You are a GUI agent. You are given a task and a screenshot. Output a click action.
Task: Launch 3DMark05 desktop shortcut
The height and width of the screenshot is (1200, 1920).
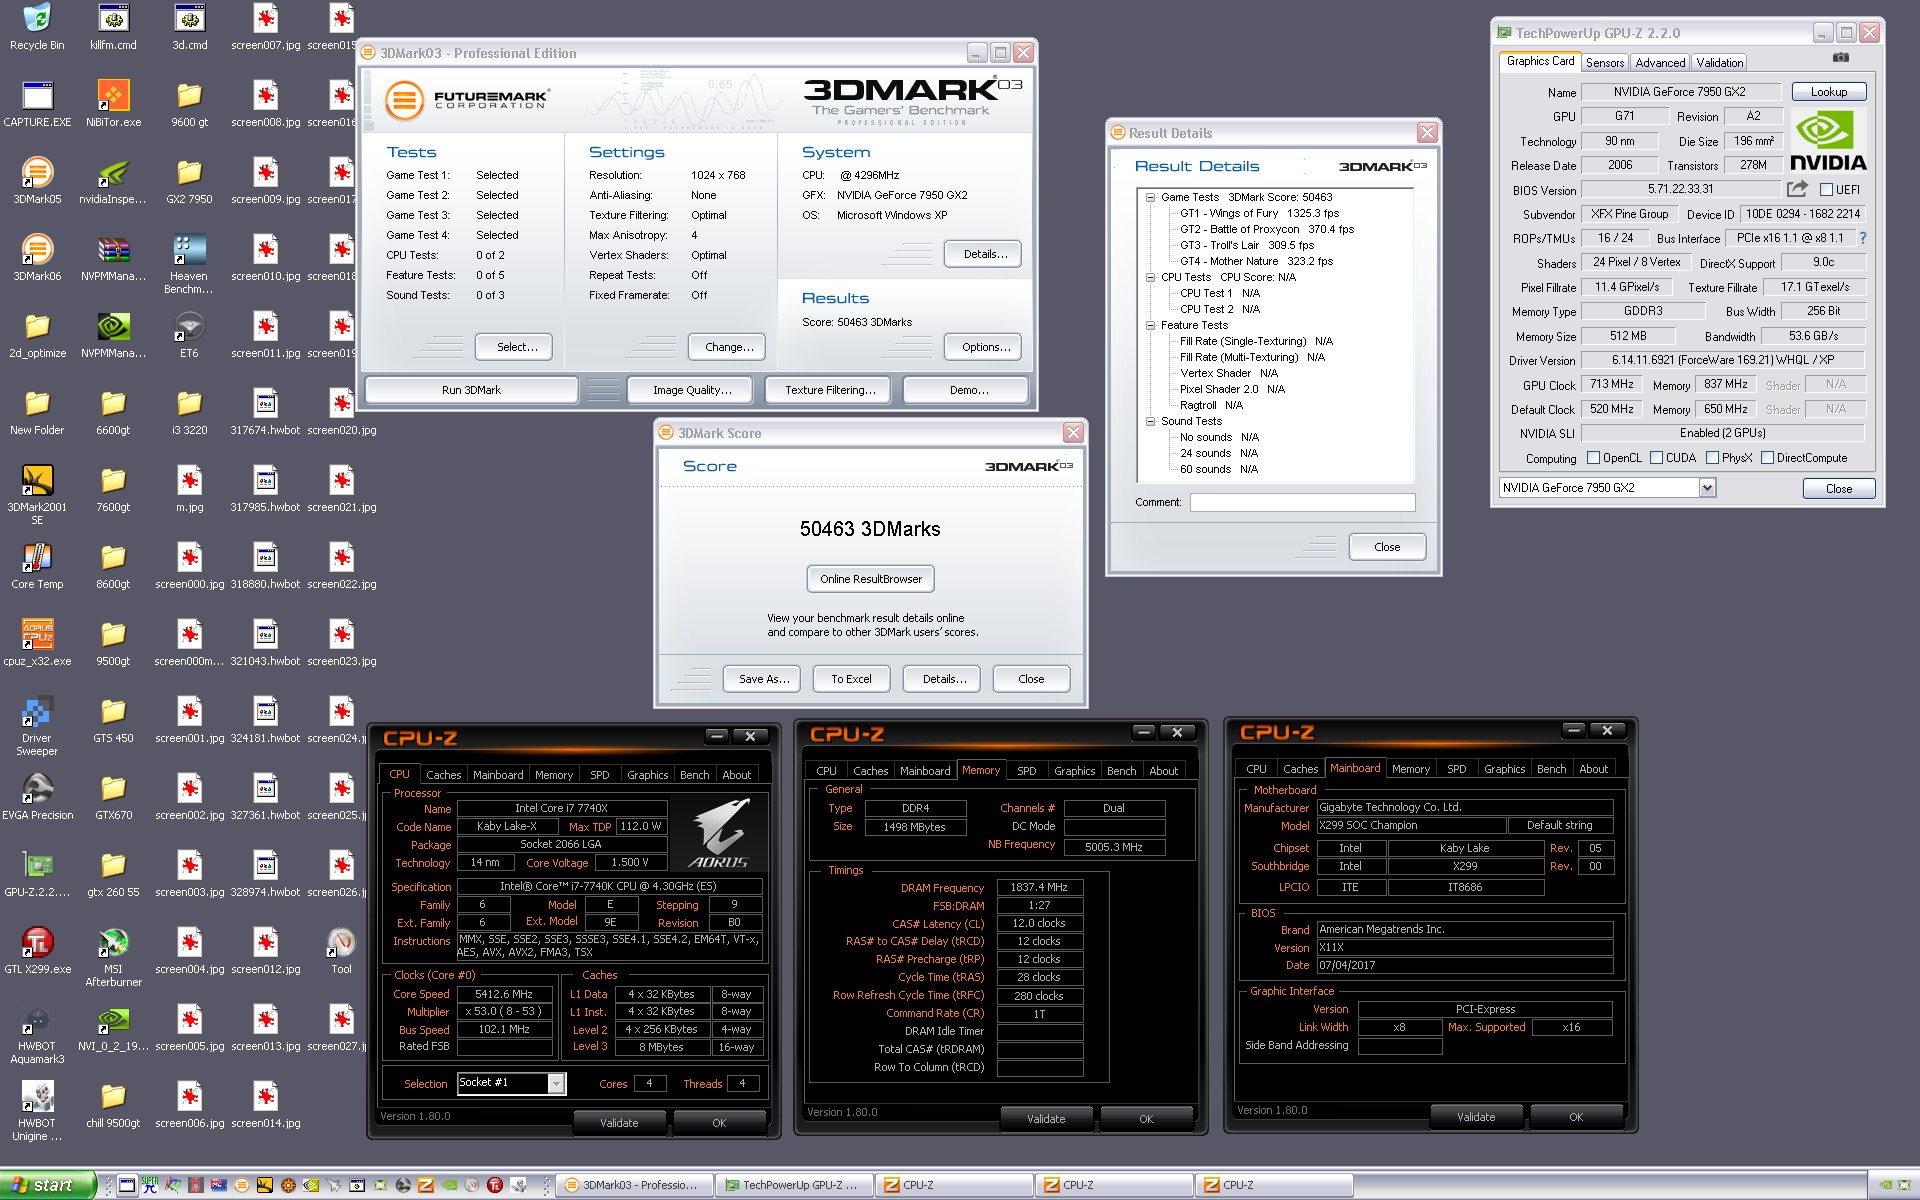tap(37, 181)
